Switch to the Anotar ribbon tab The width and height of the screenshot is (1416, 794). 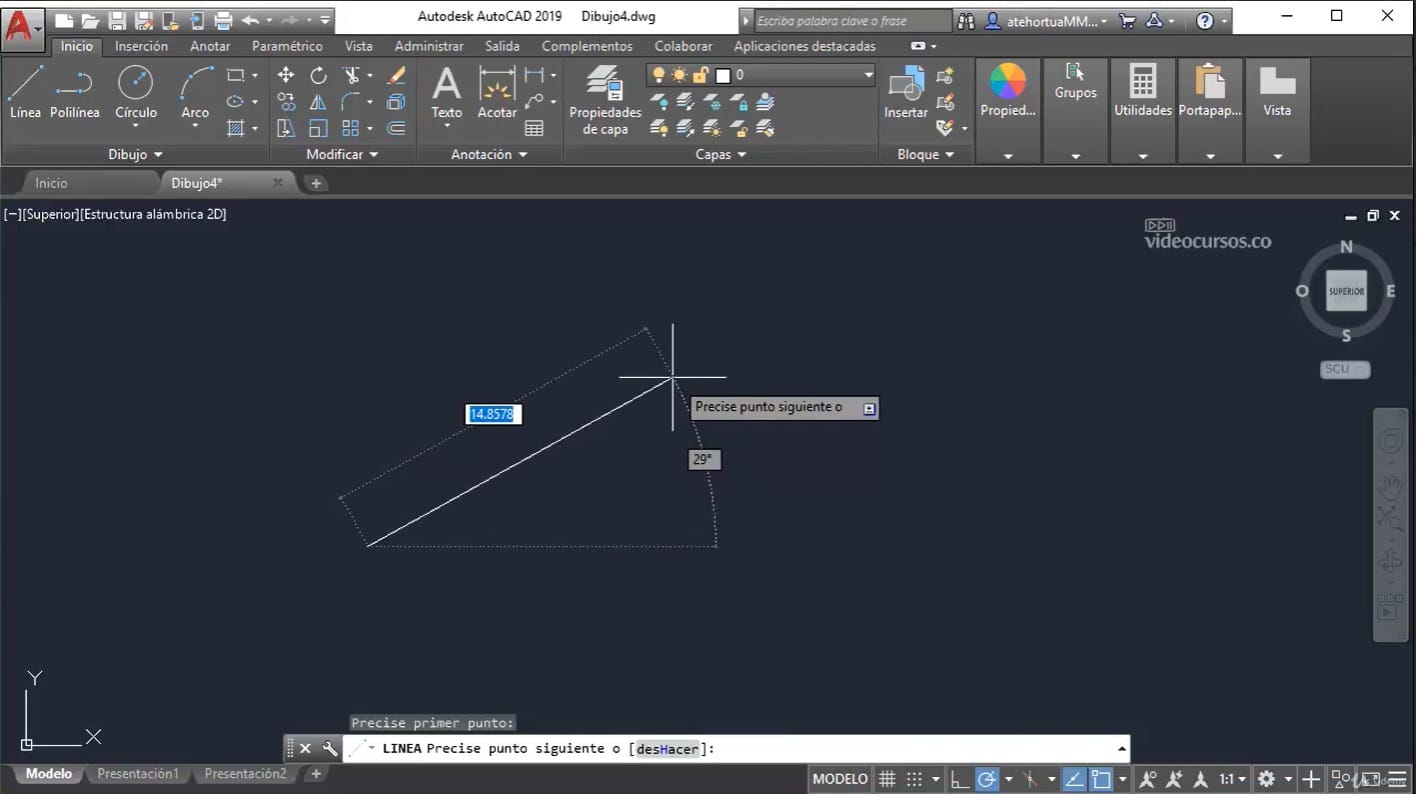click(210, 46)
